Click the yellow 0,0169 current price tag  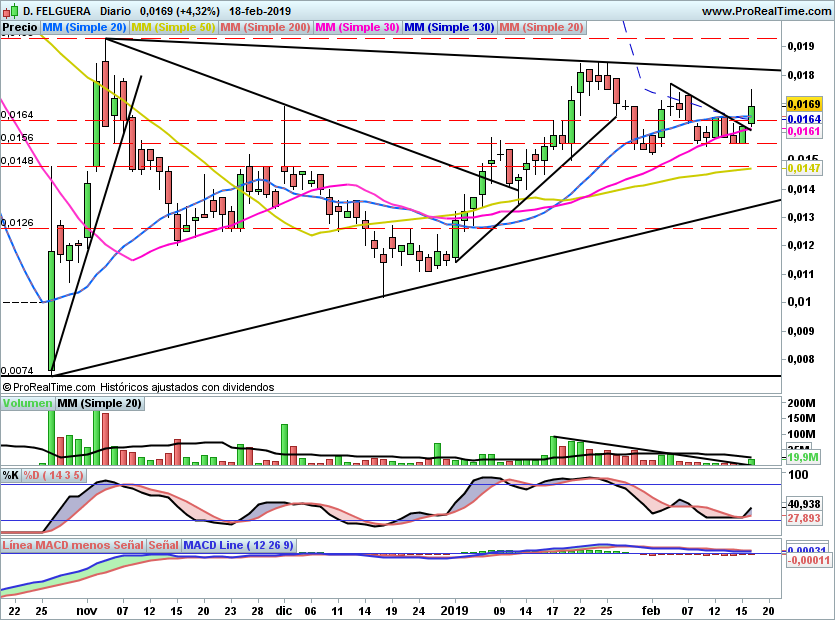tap(804, 104)
